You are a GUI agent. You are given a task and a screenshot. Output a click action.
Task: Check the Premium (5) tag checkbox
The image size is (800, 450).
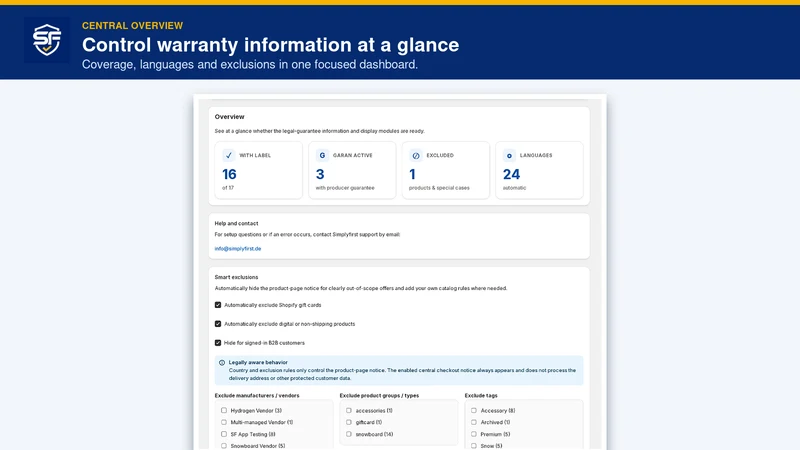474,434
